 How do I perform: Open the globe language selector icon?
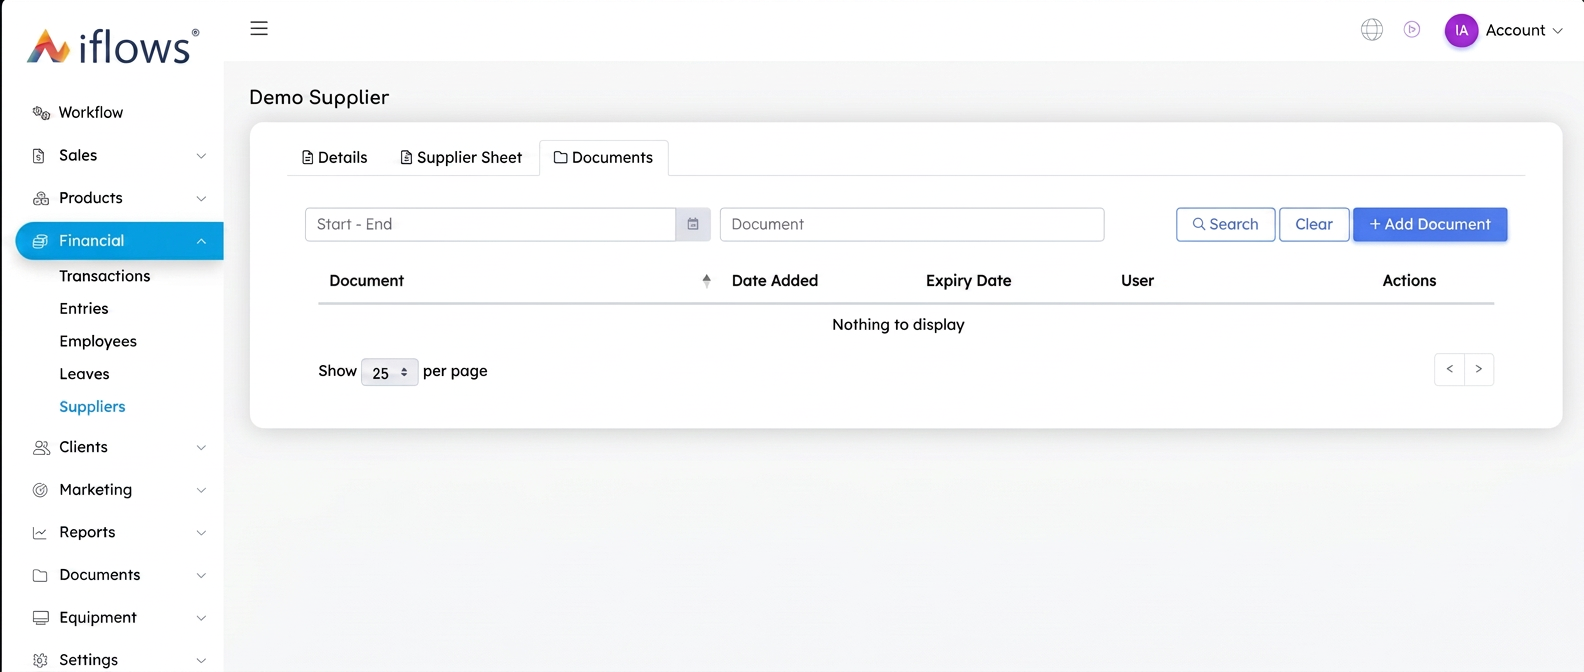(1372, 30)
